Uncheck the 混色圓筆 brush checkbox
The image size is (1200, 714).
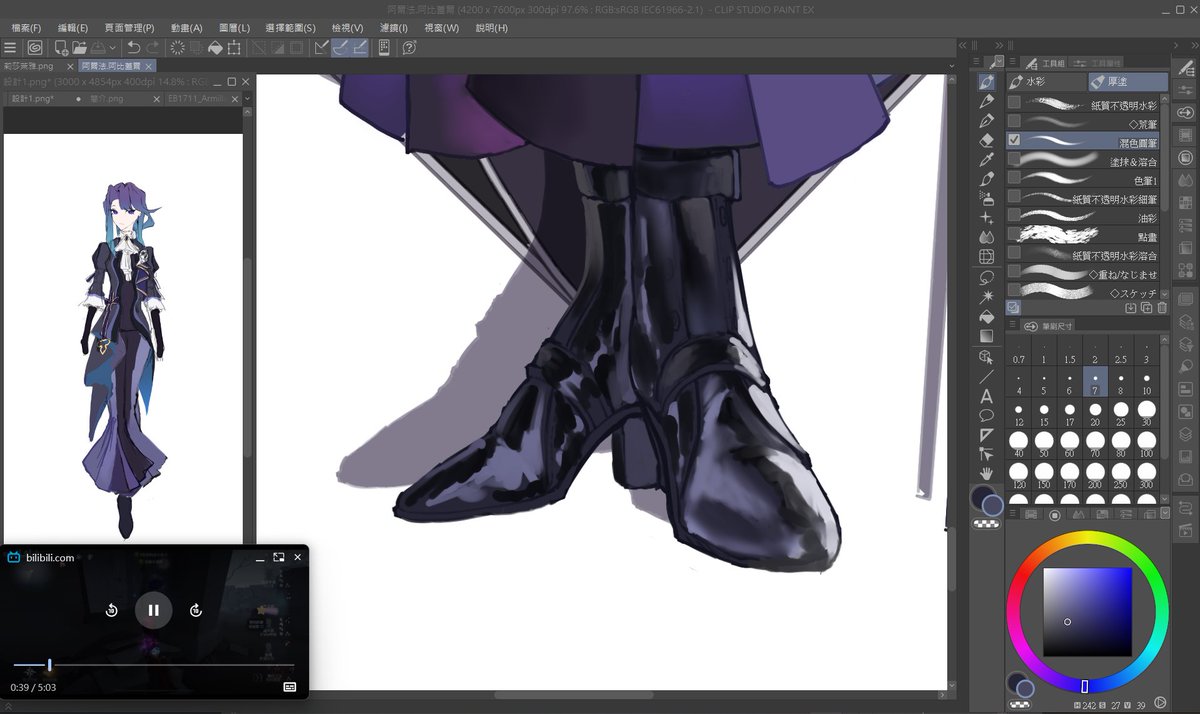coord(1014,141)
